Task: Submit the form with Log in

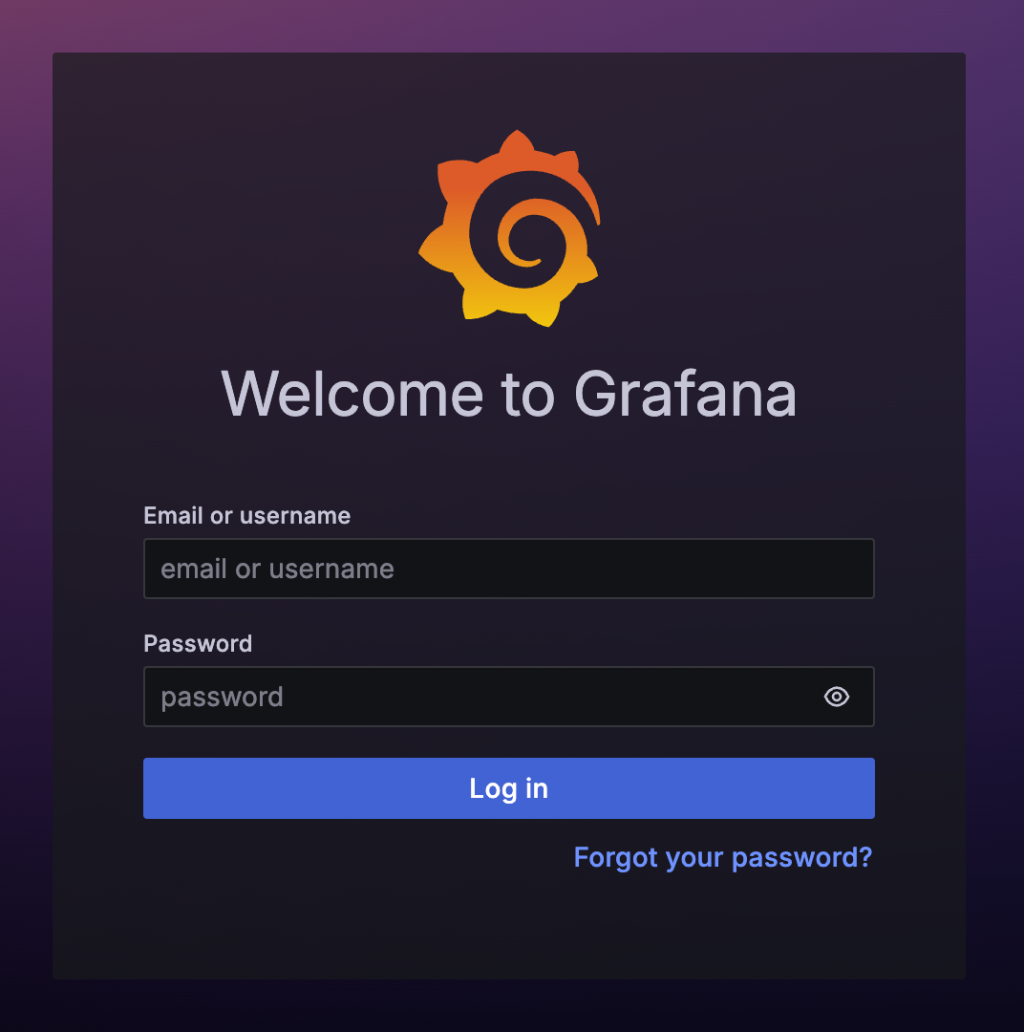Action: tap(509, 788)
